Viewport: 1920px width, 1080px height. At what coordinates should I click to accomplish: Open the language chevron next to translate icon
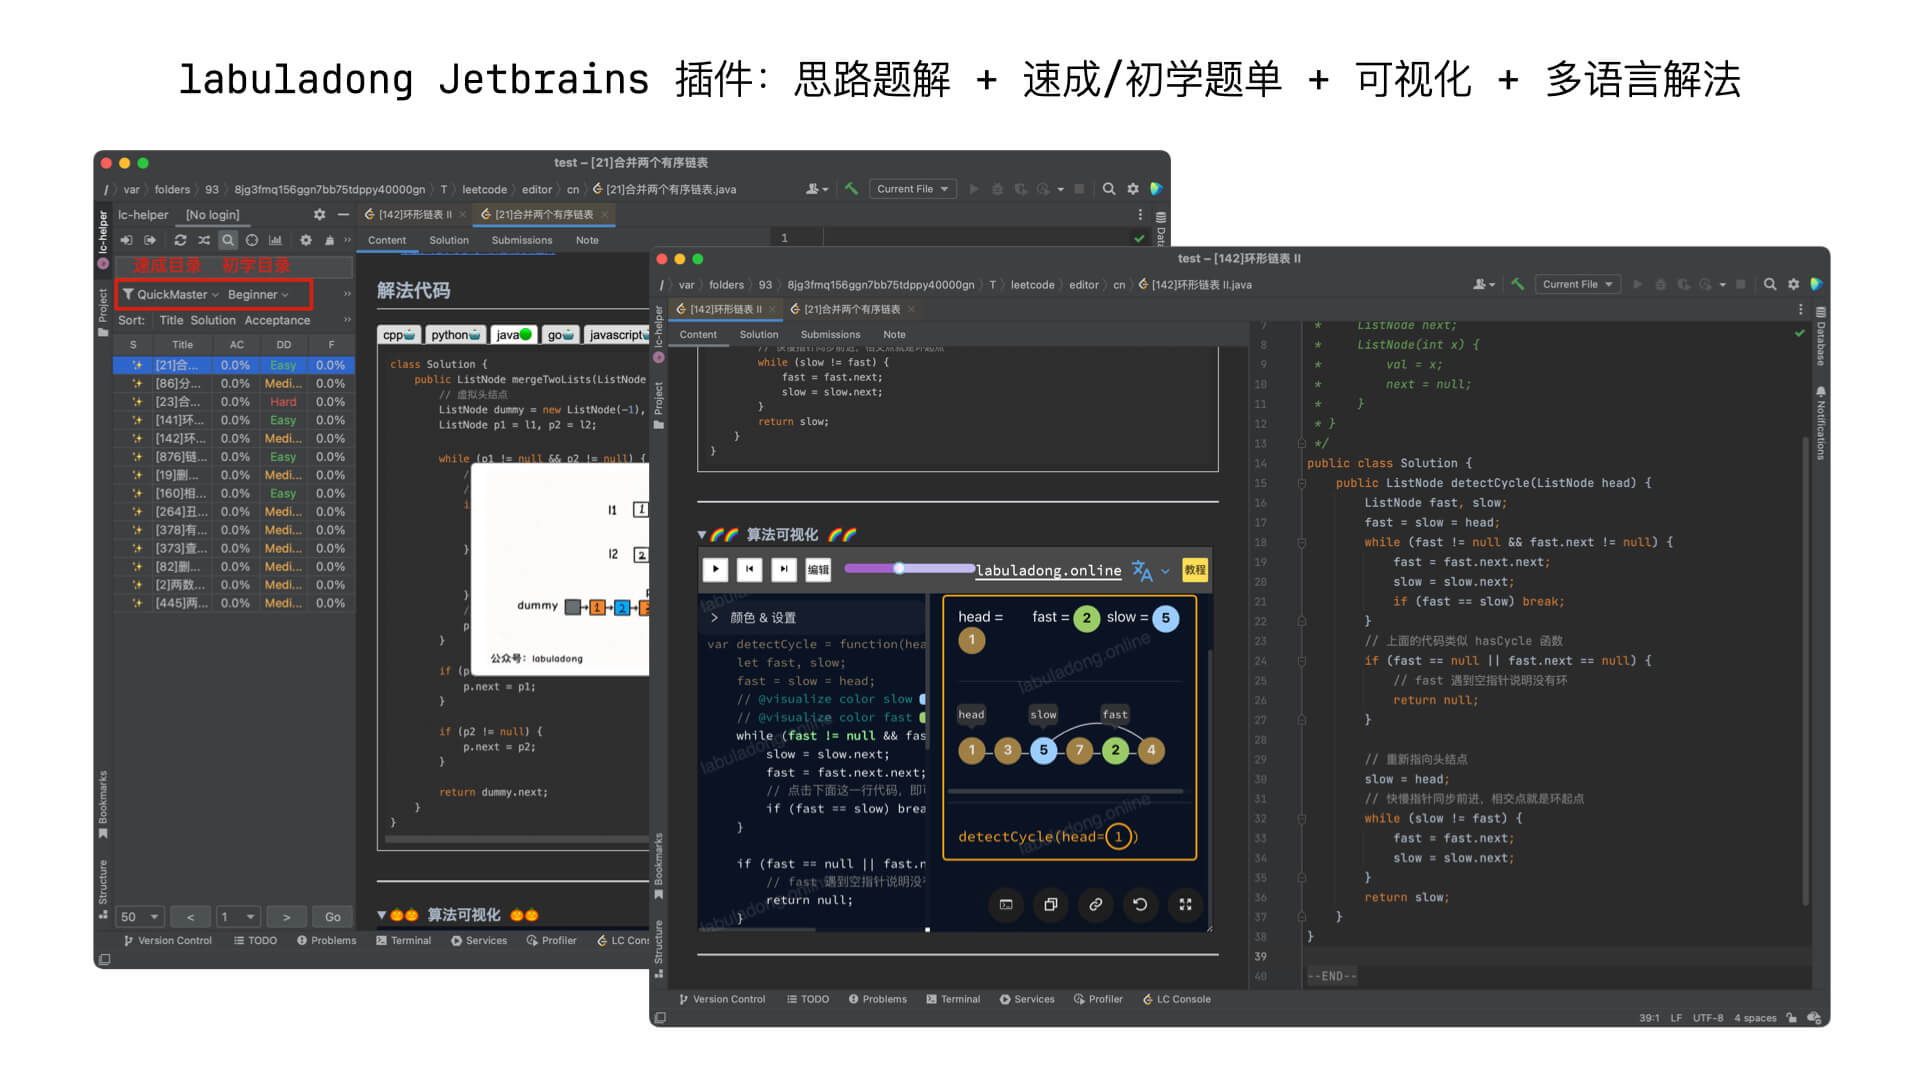(x=1165, y=571)
